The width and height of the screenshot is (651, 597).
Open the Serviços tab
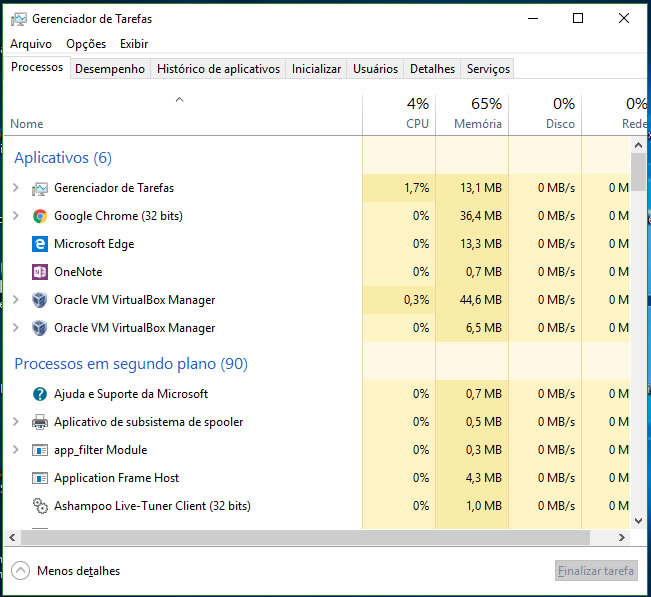pos(488,69)
